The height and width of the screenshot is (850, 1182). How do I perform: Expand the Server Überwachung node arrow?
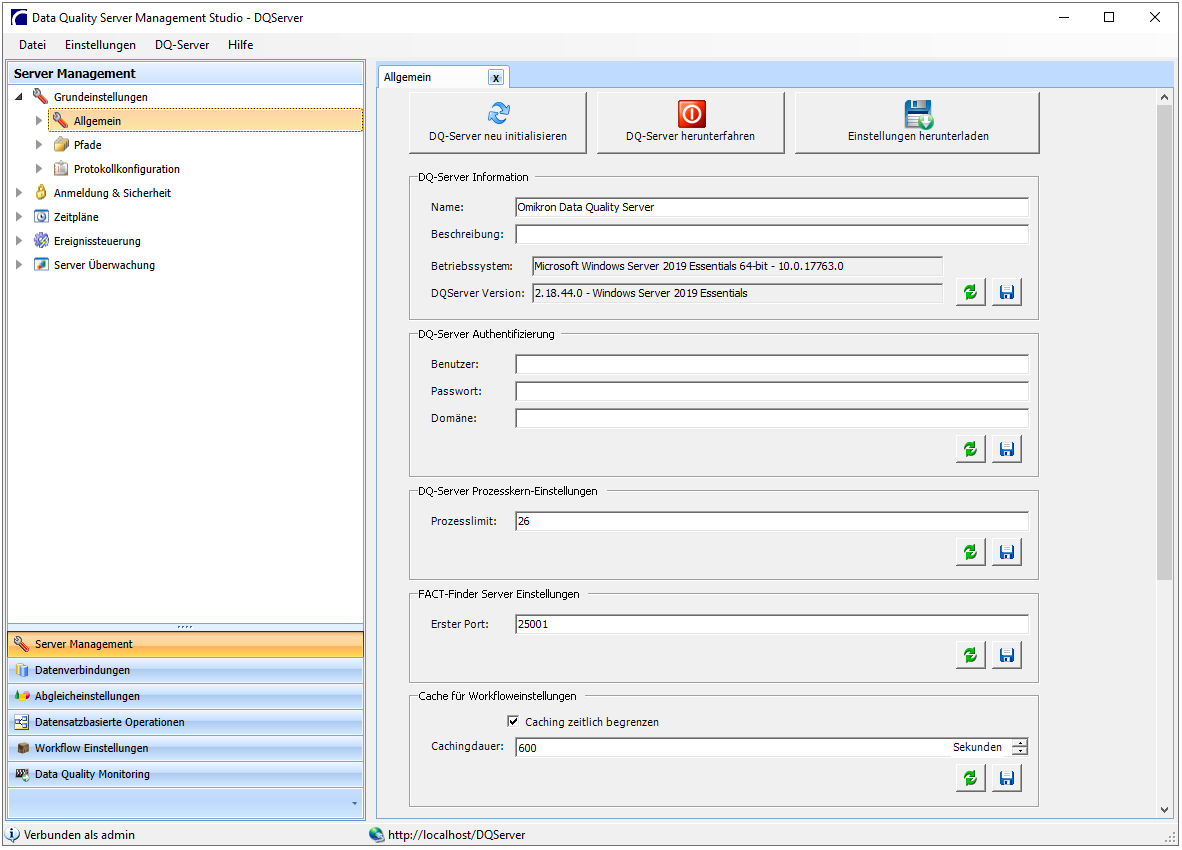point(19,264)
